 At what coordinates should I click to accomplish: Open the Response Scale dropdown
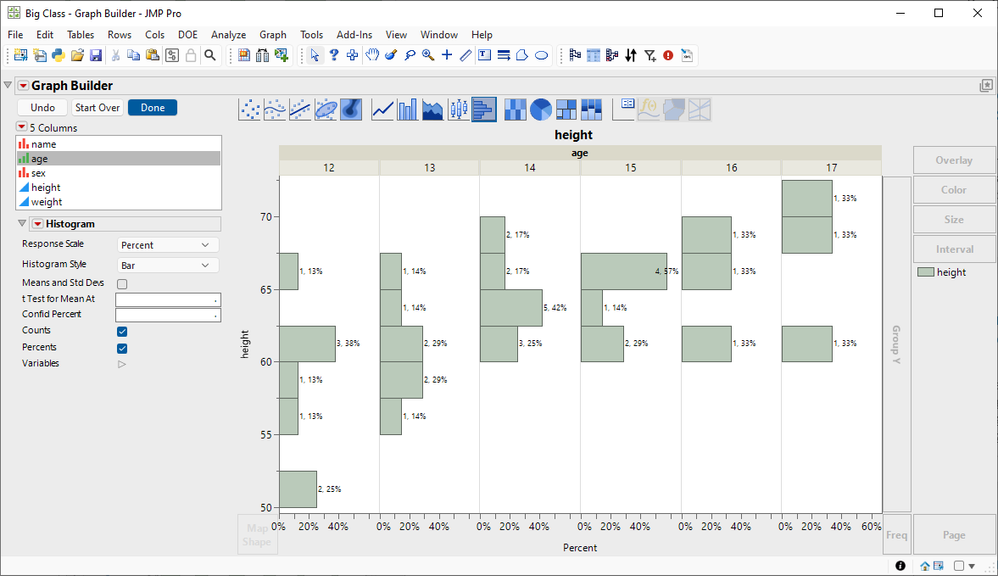[168, 245]
